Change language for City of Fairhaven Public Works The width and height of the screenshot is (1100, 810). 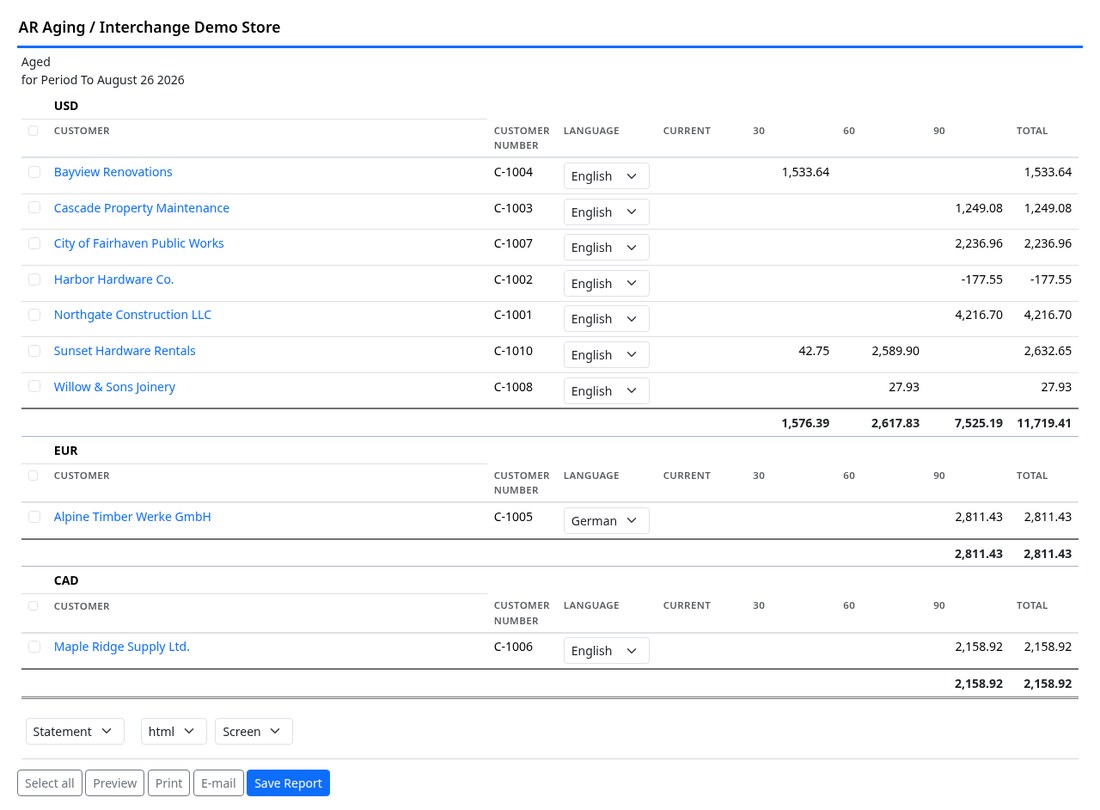pyautogui.click(x=606, y=248)
